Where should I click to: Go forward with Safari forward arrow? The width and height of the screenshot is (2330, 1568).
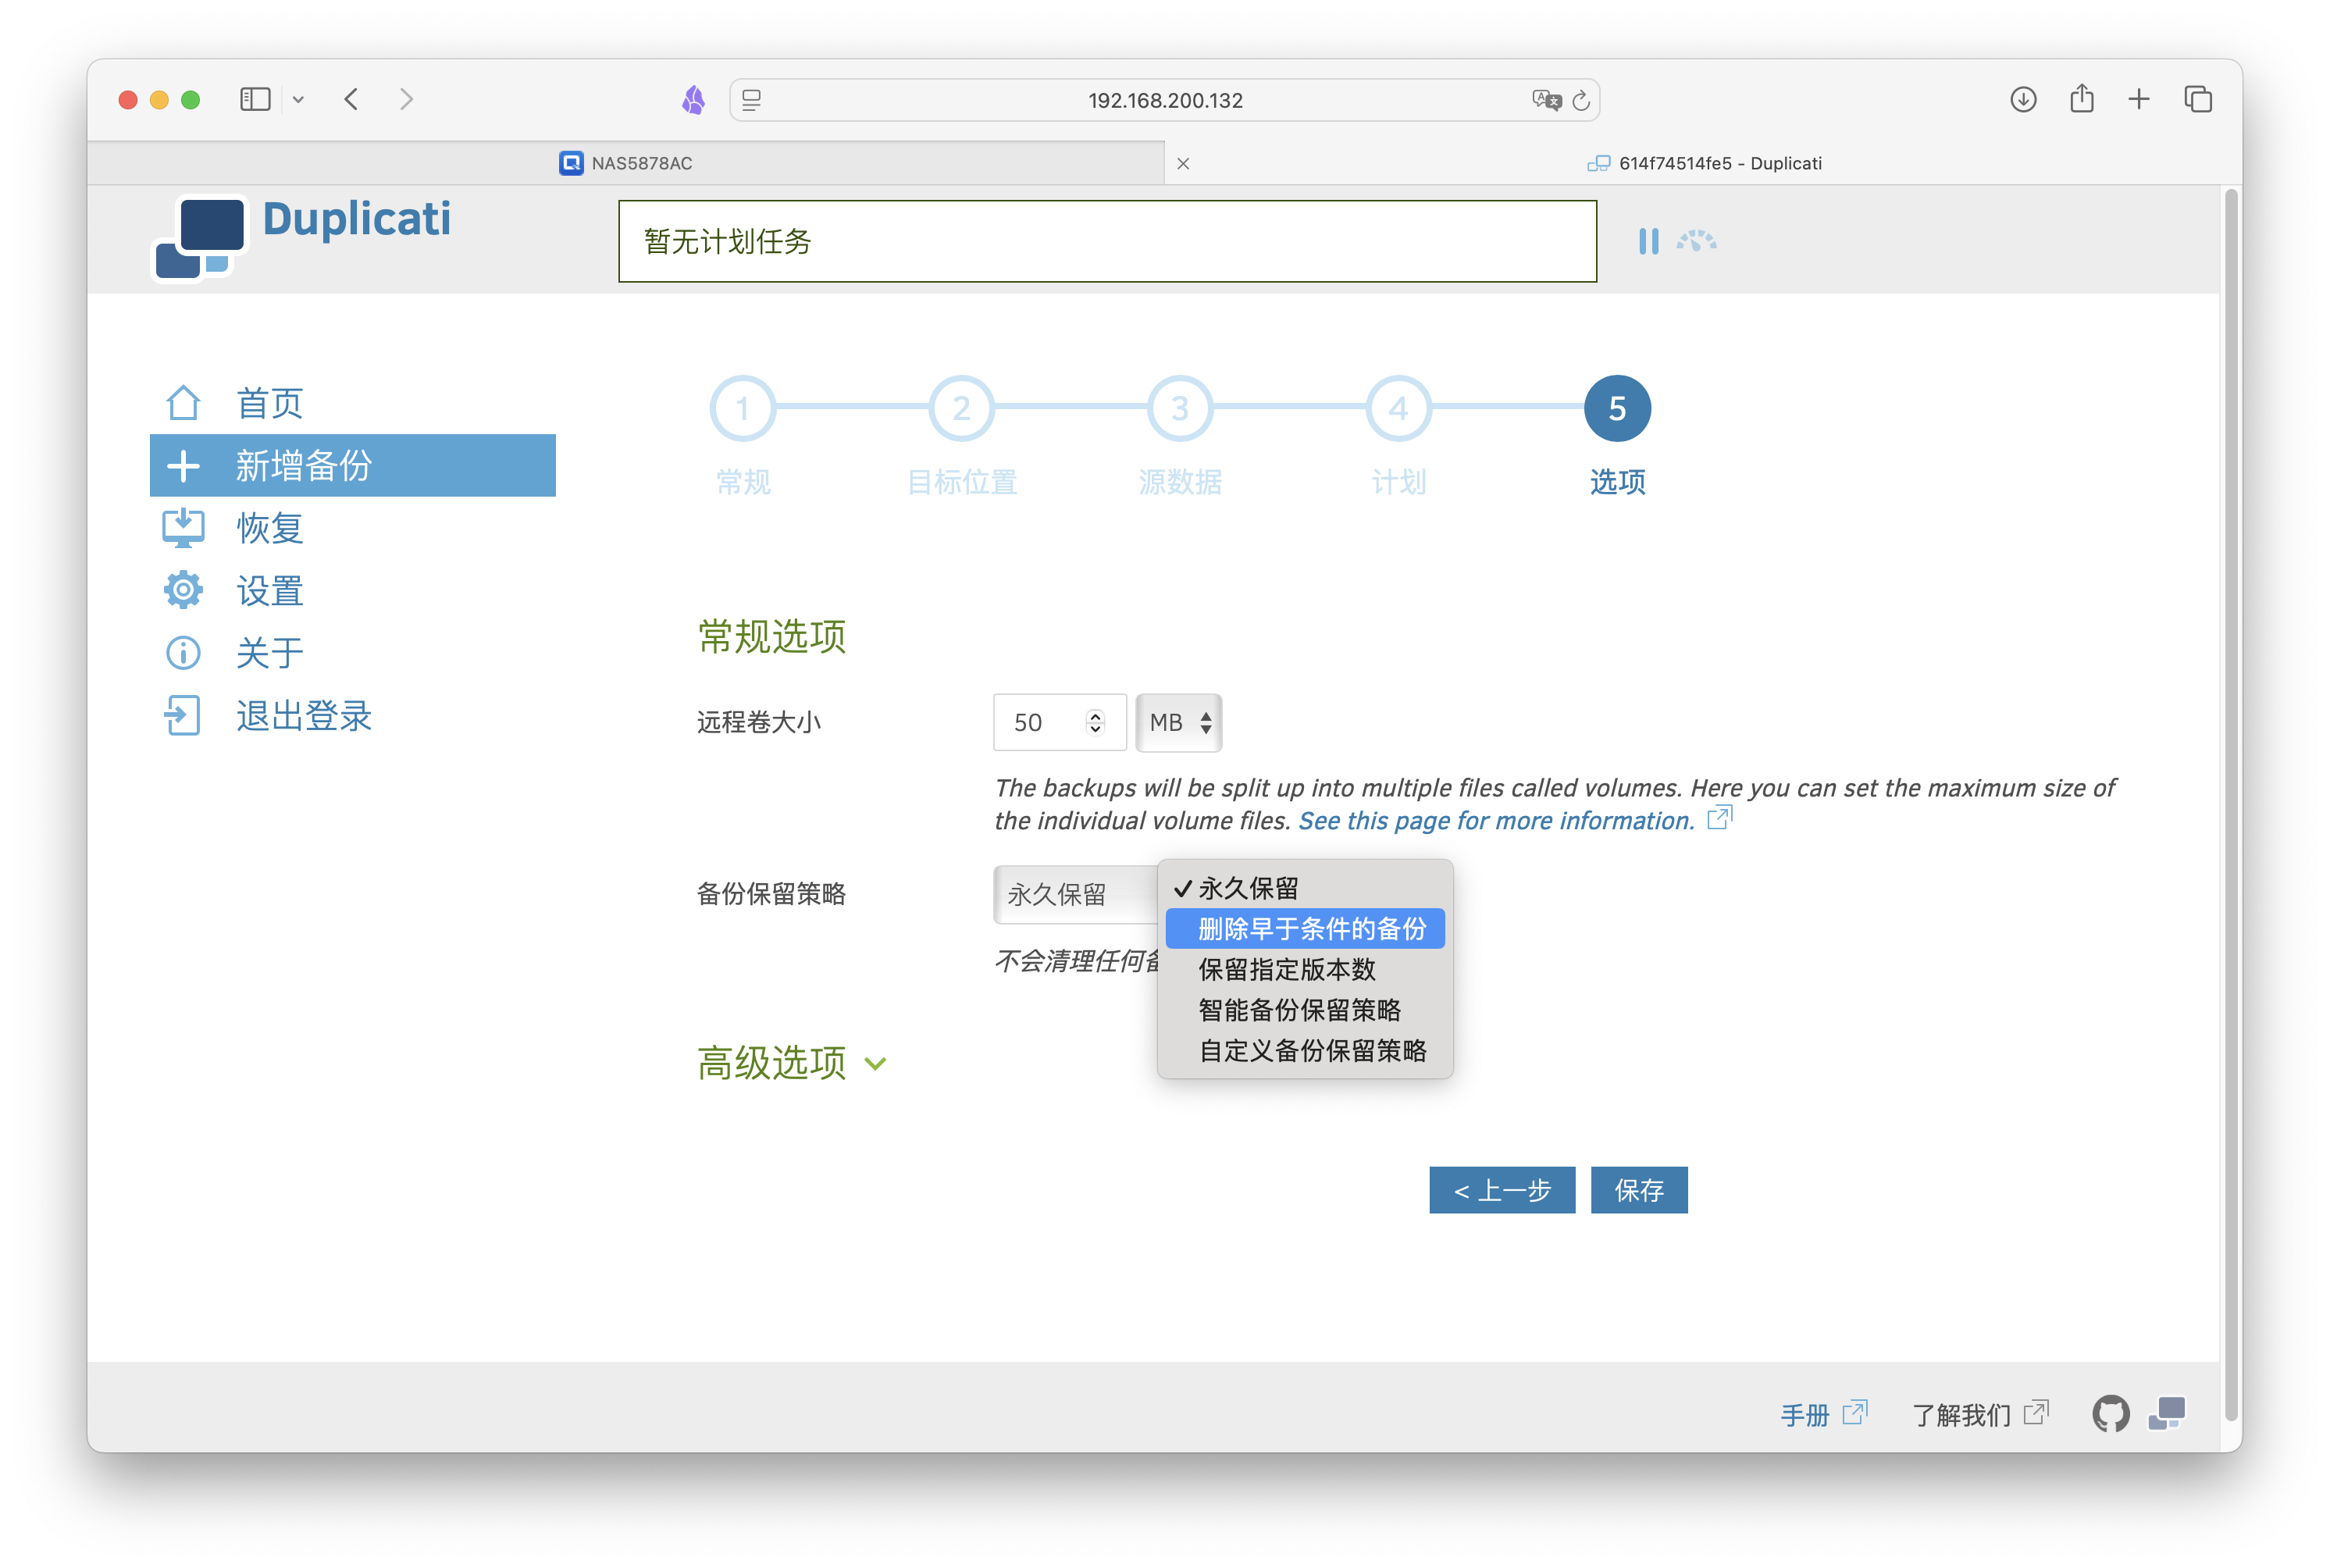[406, 99]
